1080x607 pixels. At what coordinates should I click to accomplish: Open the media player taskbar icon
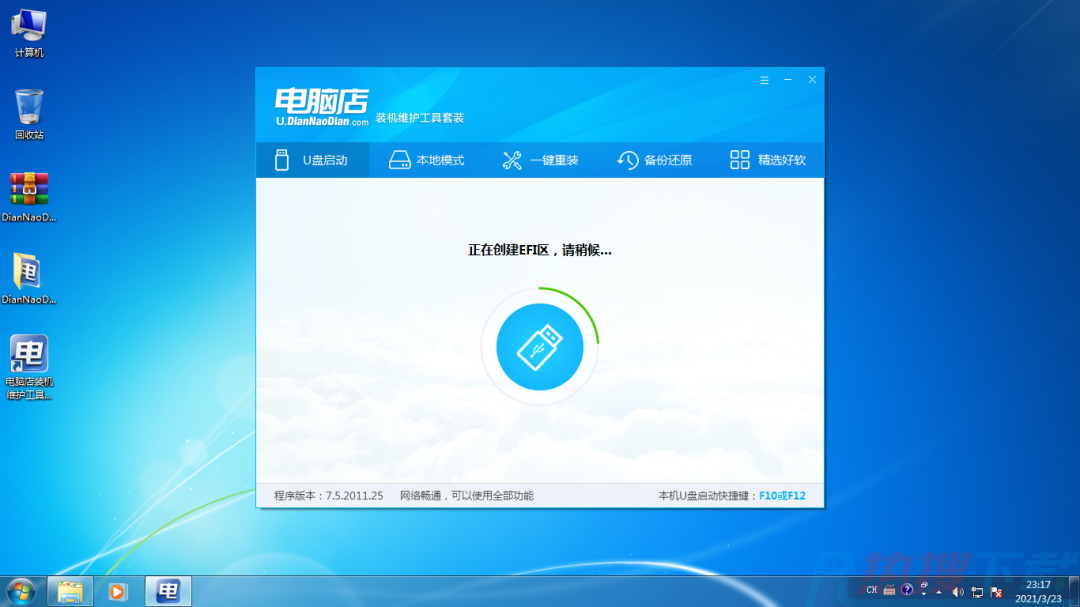point(118,592)
